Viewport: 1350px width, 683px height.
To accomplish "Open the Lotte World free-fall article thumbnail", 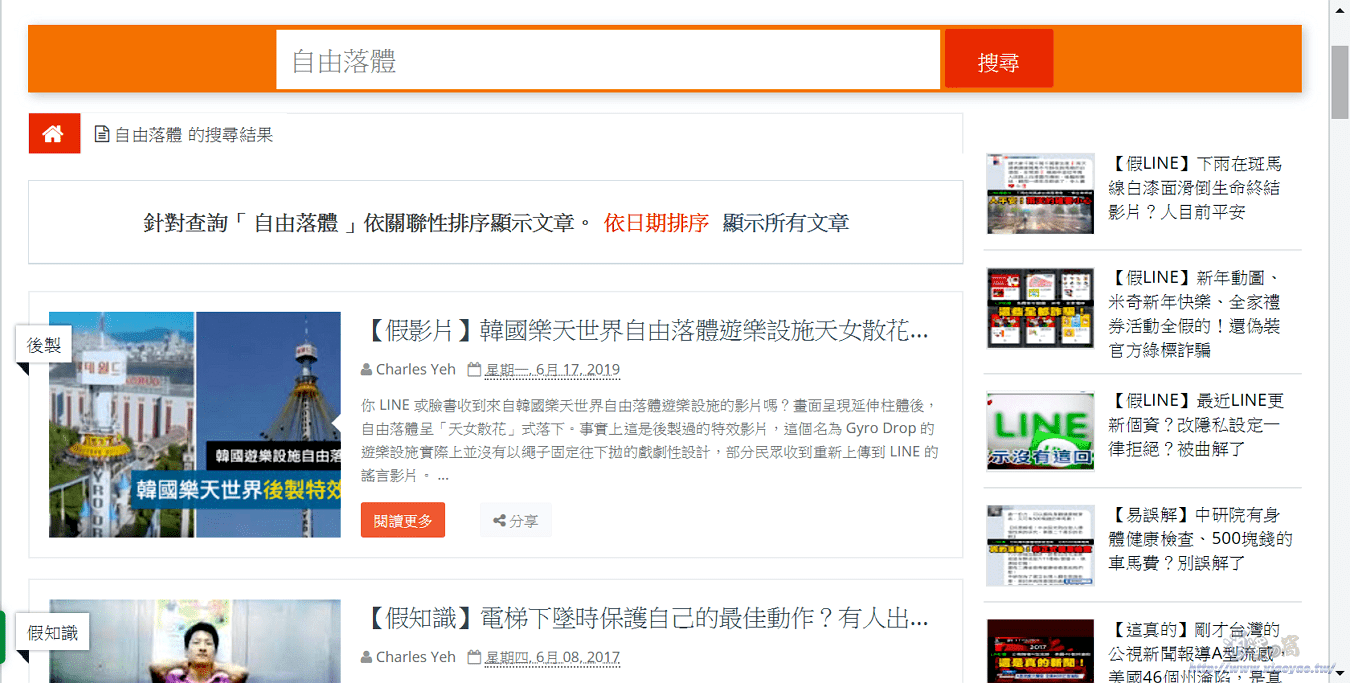I will (x=195, y=424).
